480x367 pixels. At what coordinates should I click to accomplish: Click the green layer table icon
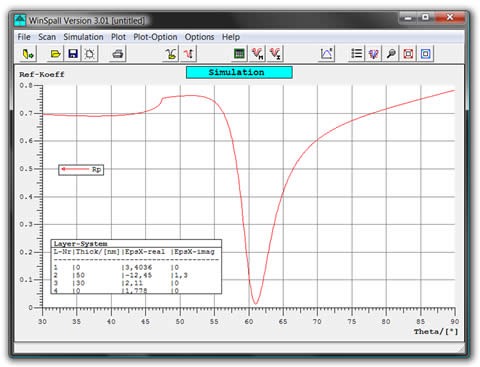(239, 54)
